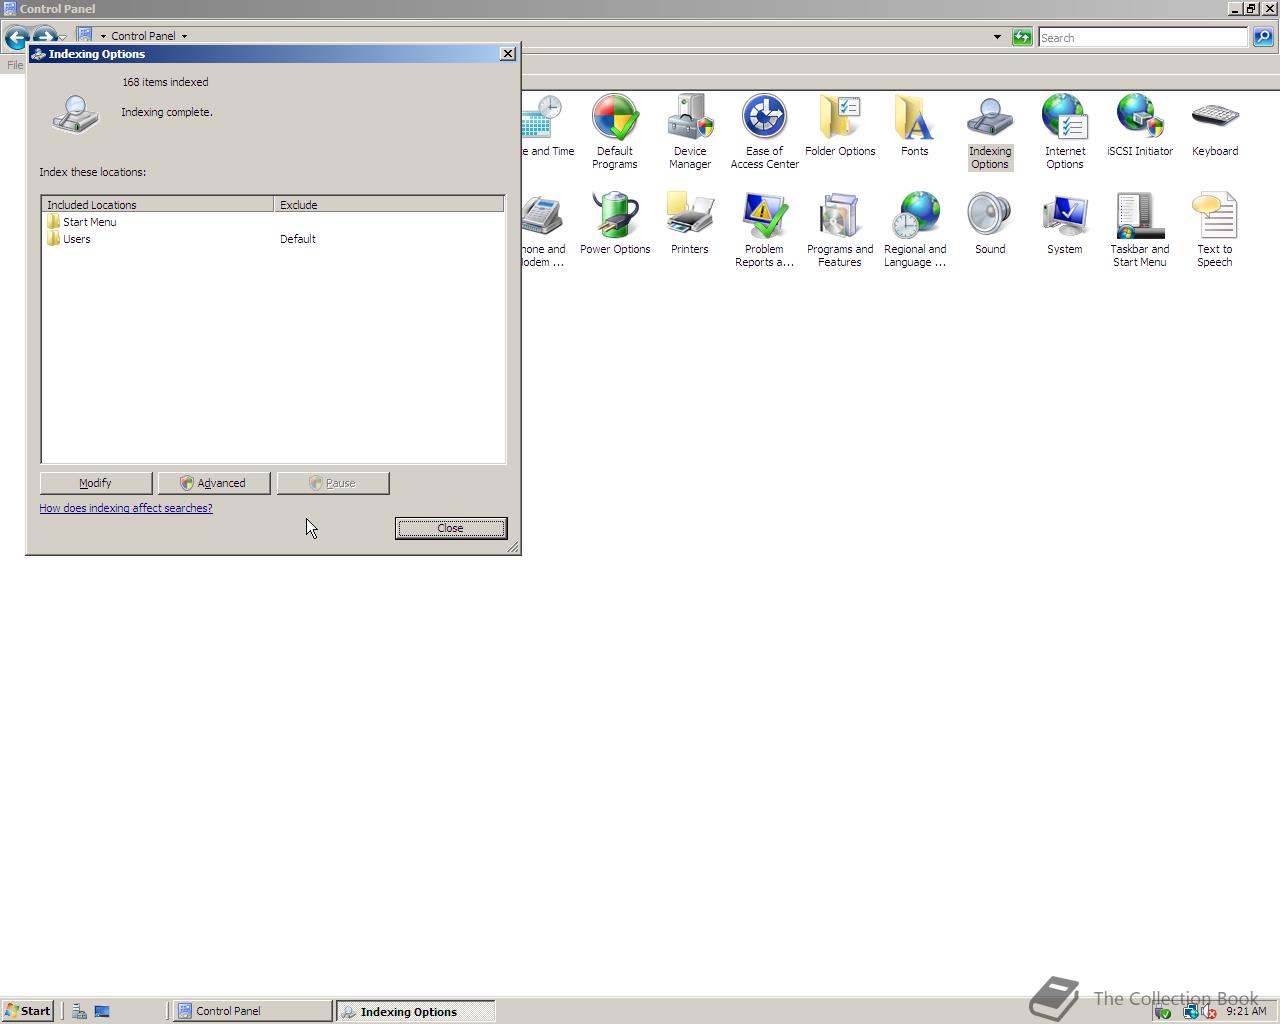Click the Default exclude value for Users
The width and height of the screenshot is (1280, 1024).
[x=298, y=239]
